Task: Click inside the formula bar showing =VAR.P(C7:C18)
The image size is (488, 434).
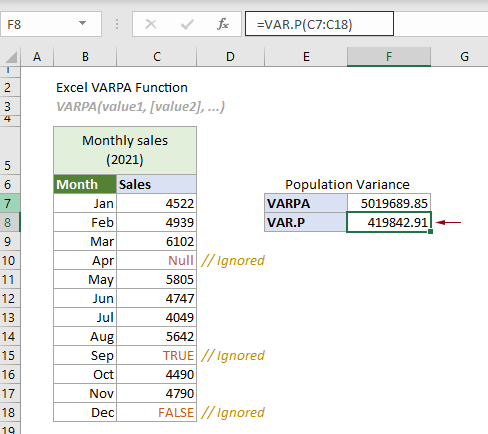Action: pyautogui.click(x=319, y=24)
